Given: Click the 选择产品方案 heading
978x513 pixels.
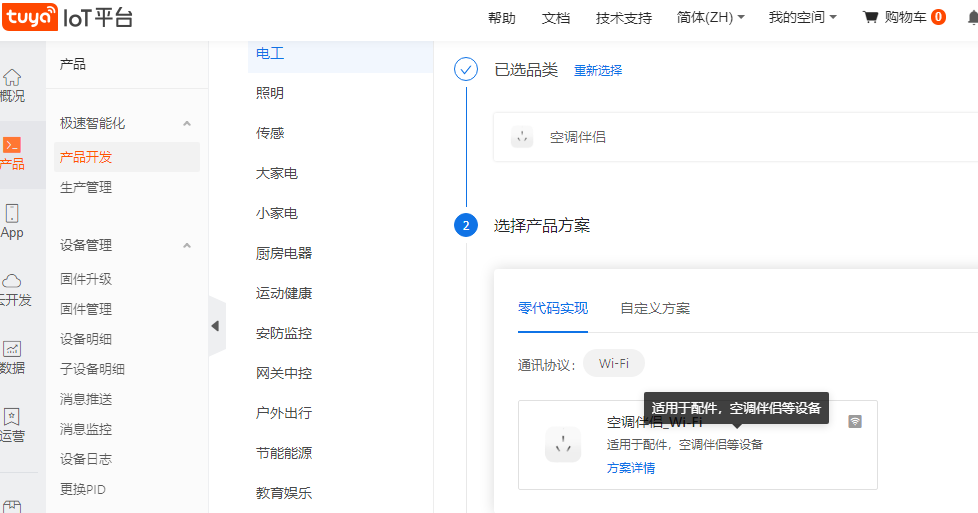Looking at the screenshot, I should pos(542,225).
